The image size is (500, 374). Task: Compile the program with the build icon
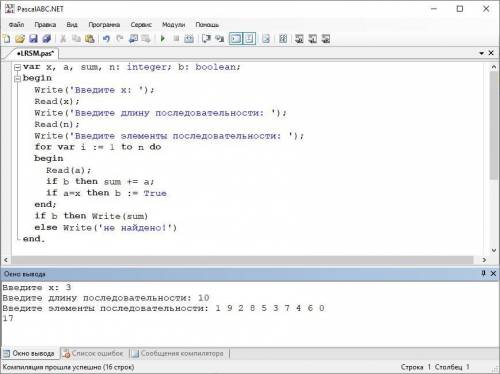coord(189,39)
